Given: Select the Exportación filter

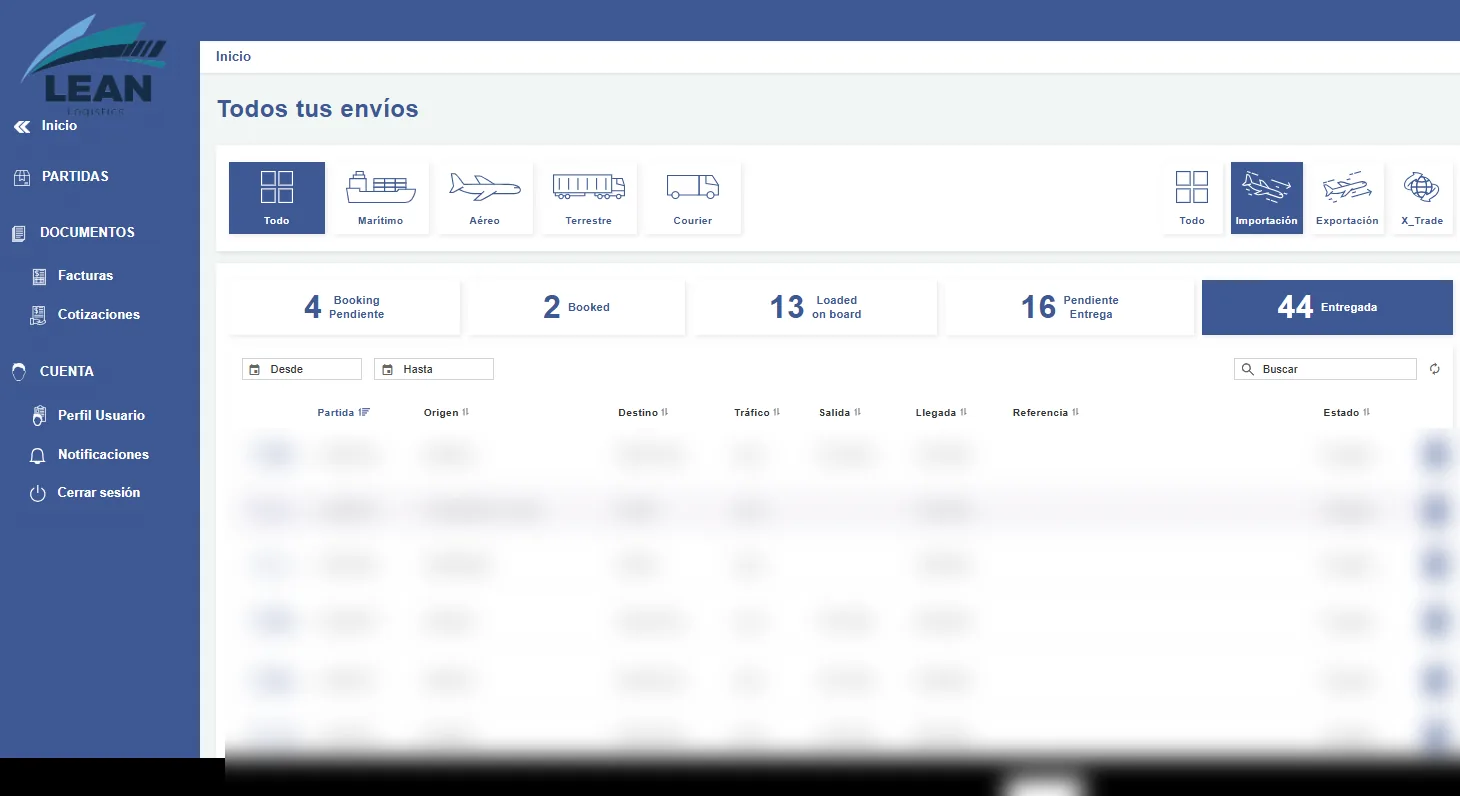Looking at the screenshot, I should [1347, 198].
